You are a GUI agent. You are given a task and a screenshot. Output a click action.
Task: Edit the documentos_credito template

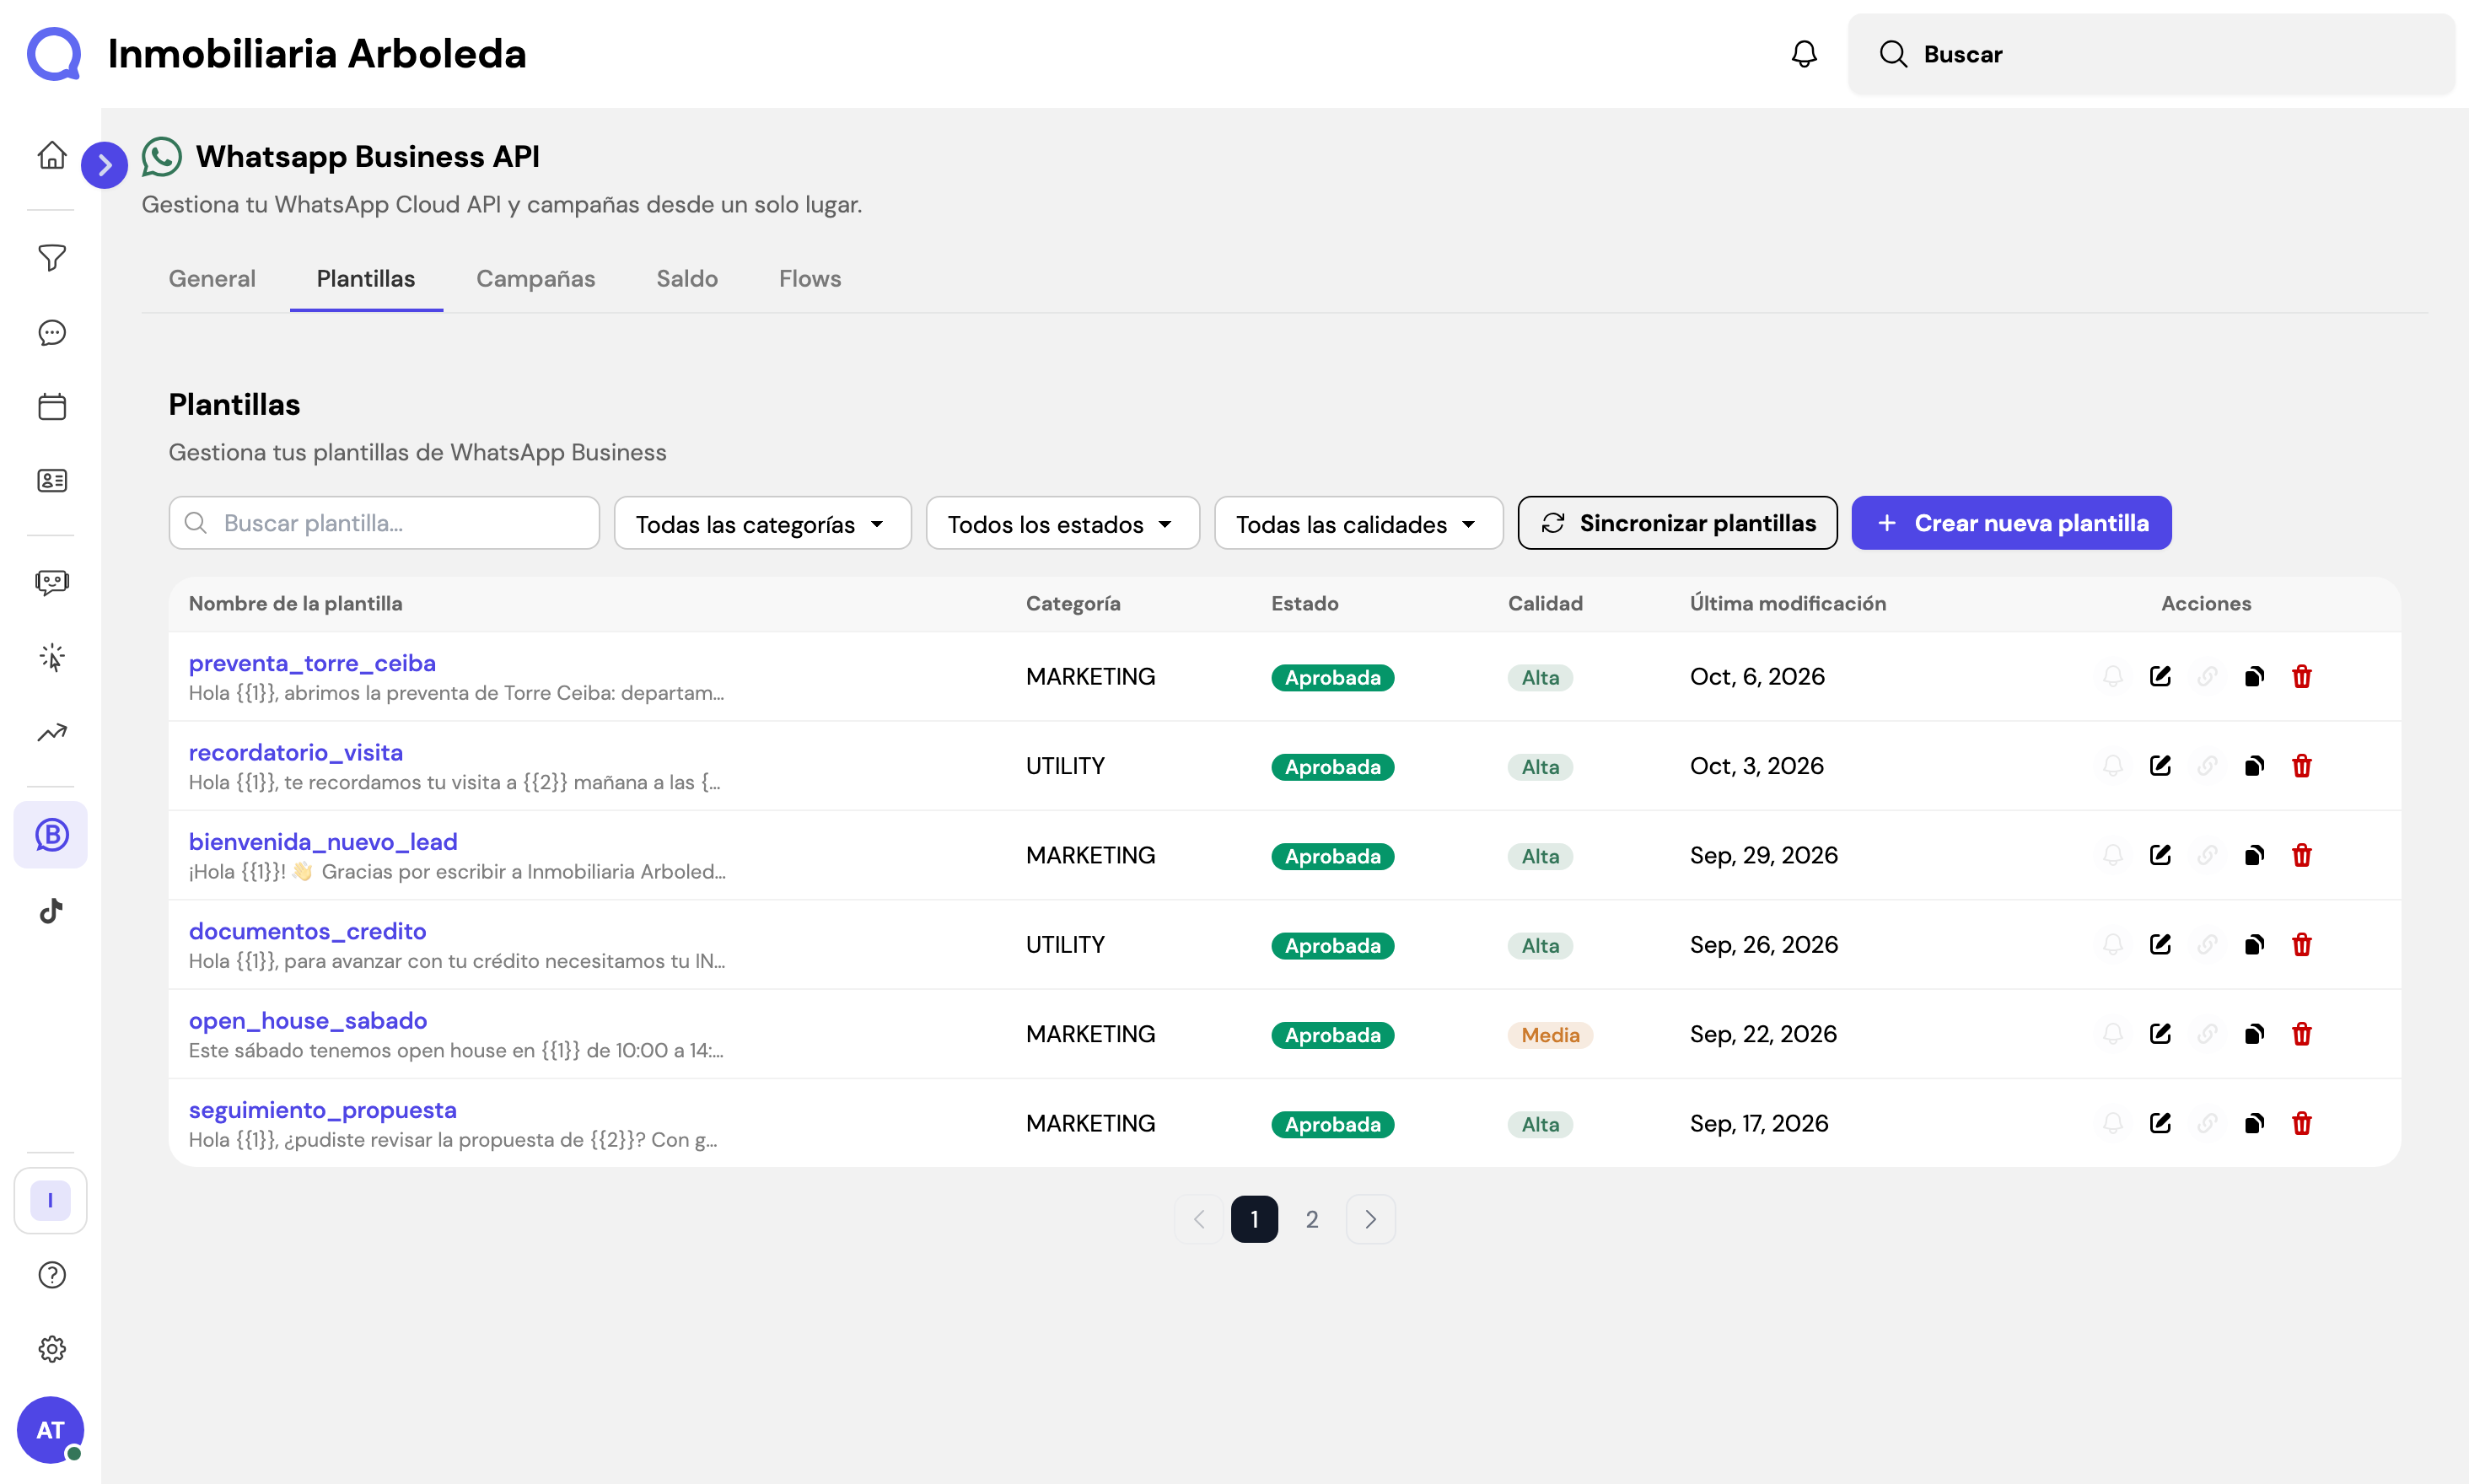[x=2160, y=945]
